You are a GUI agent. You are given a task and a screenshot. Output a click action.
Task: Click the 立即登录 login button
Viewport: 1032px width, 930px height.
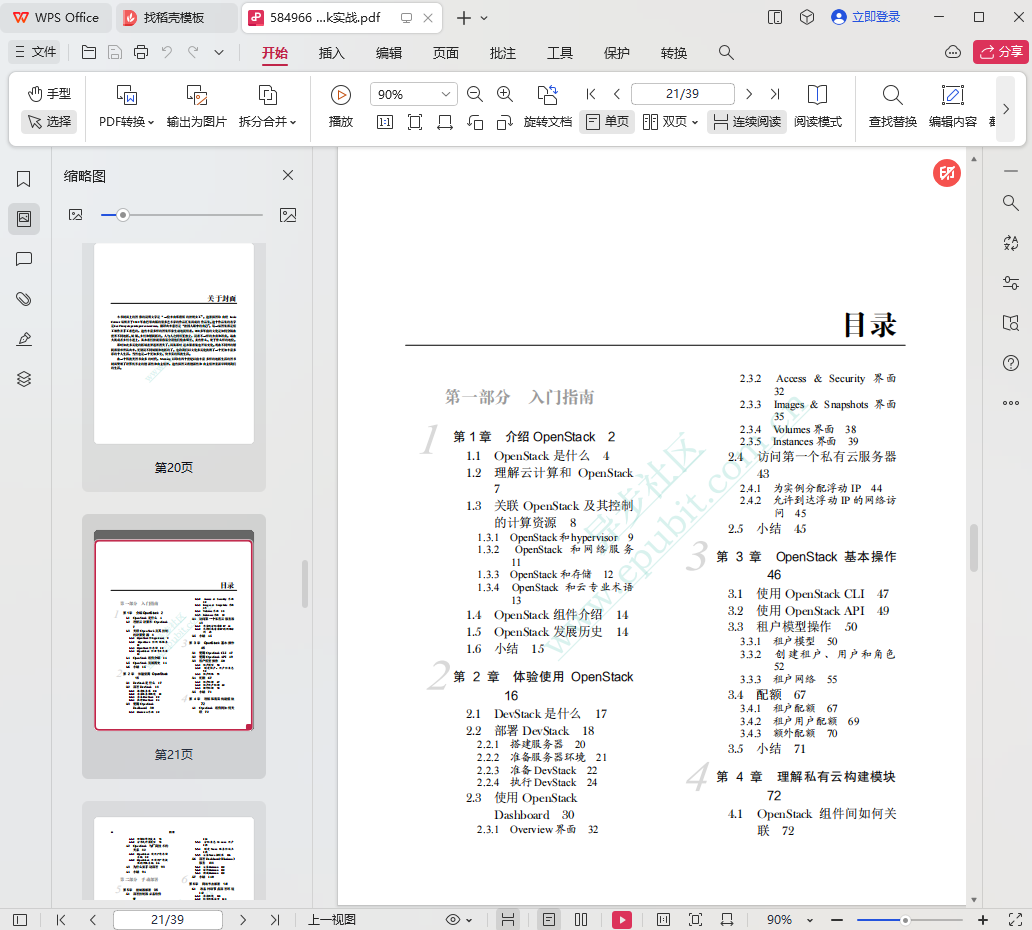coord(865,17)
